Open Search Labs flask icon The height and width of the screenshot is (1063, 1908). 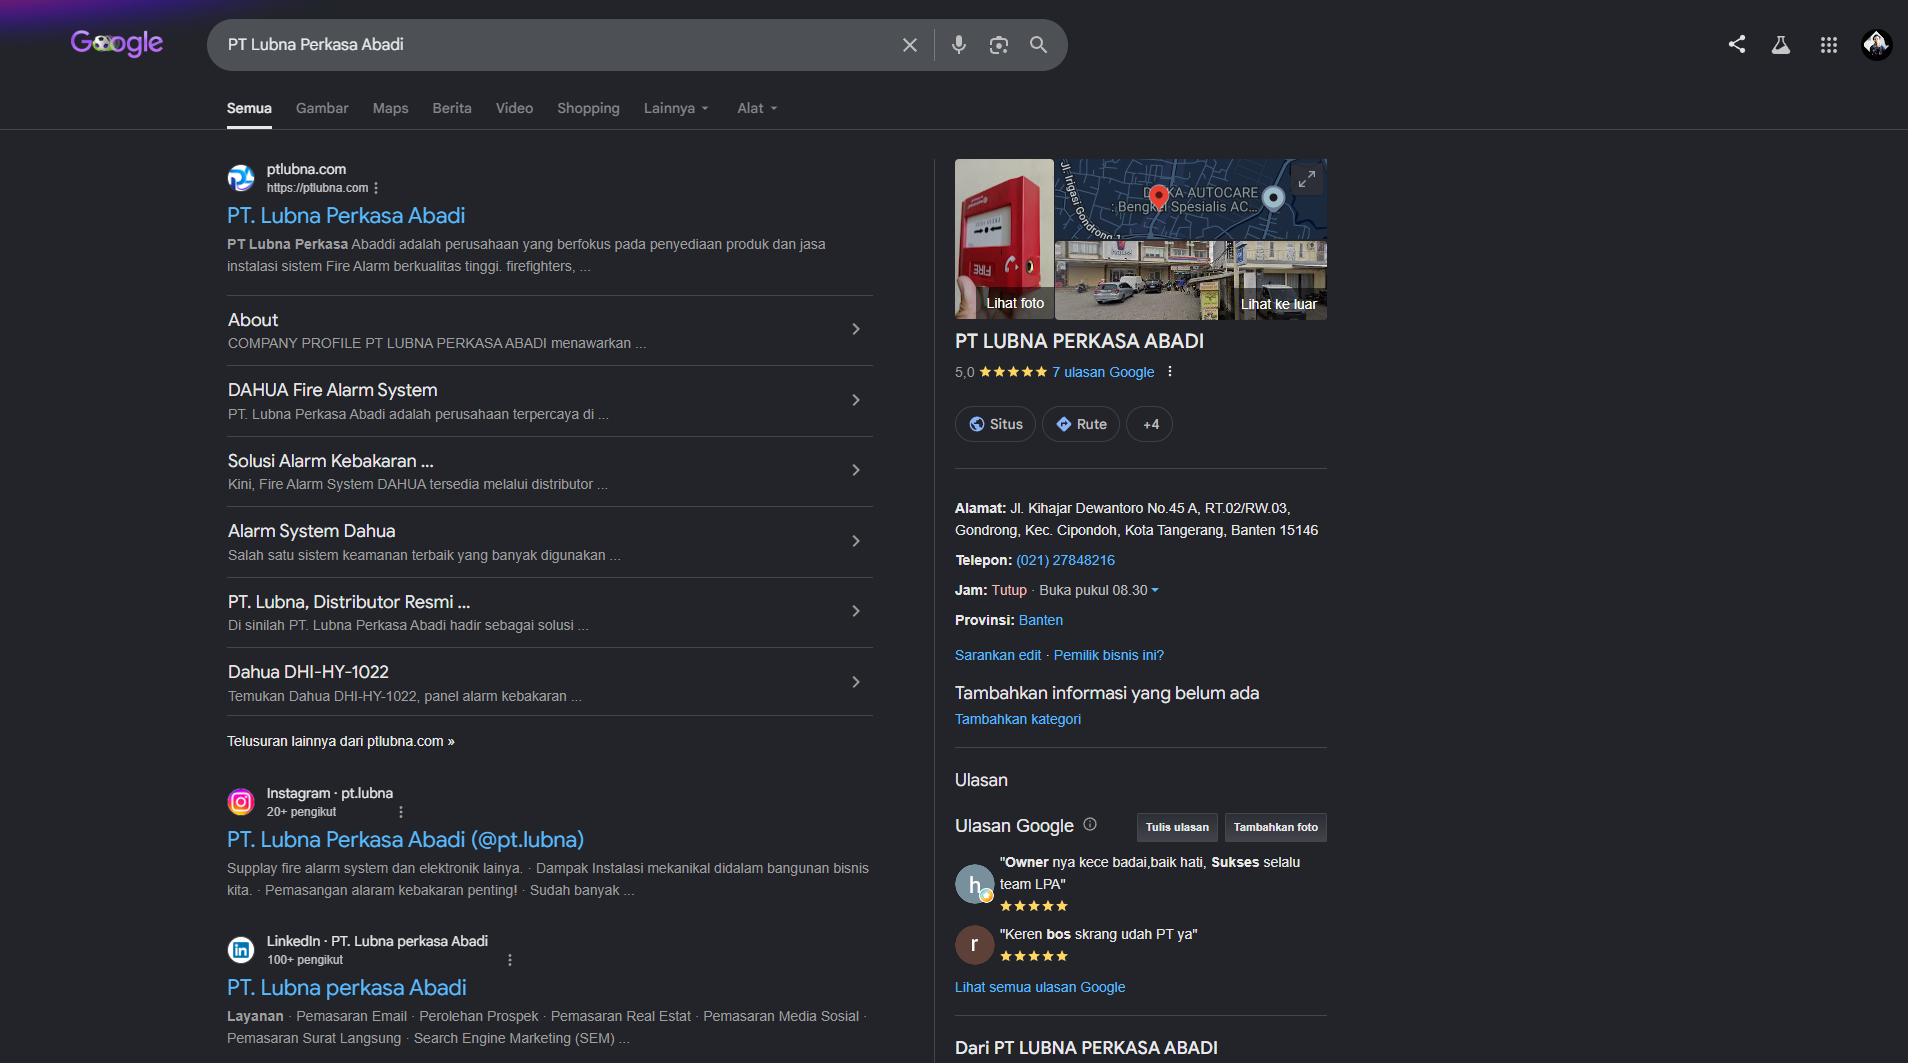(x=1781, y=45)
